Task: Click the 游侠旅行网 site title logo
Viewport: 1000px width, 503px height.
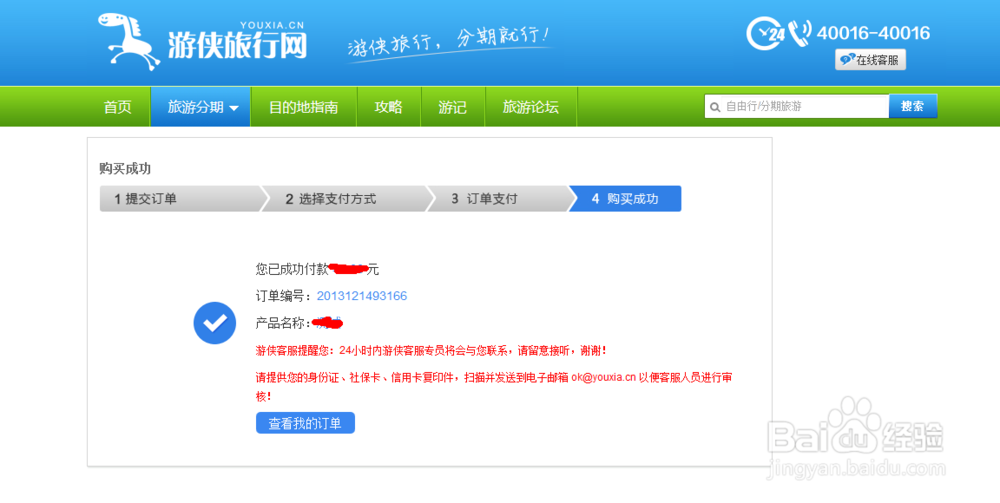Action: pyautogui.click(x=237, y=45)
